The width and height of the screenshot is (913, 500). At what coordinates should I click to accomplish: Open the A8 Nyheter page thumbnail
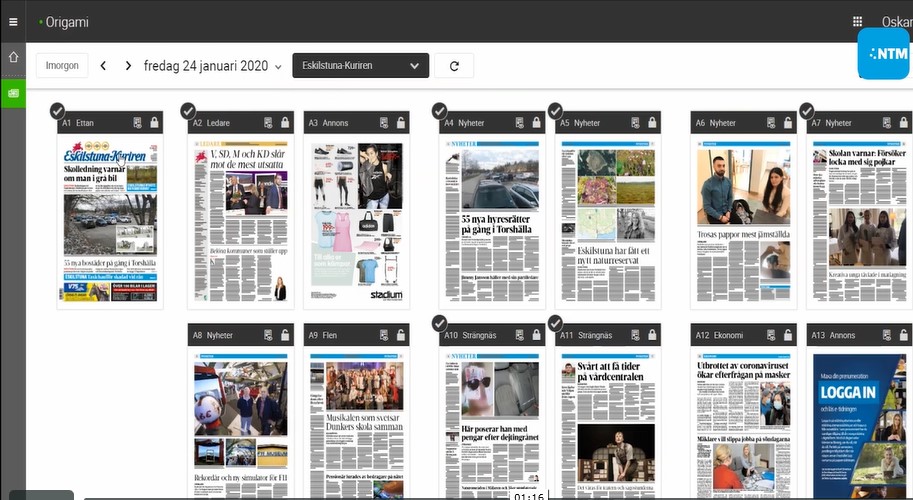240,423
